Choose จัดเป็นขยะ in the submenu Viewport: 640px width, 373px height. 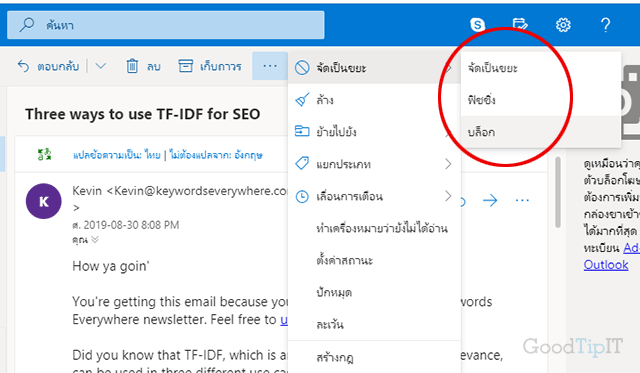pos(541,68)
